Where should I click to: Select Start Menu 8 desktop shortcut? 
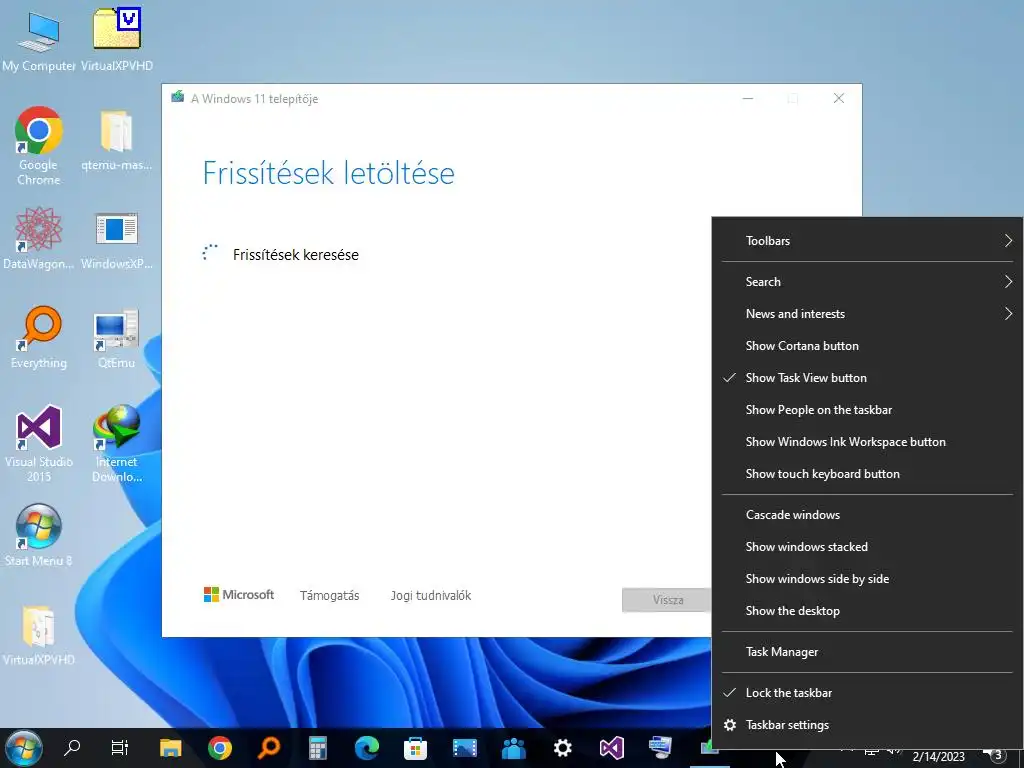pos(39,536)
